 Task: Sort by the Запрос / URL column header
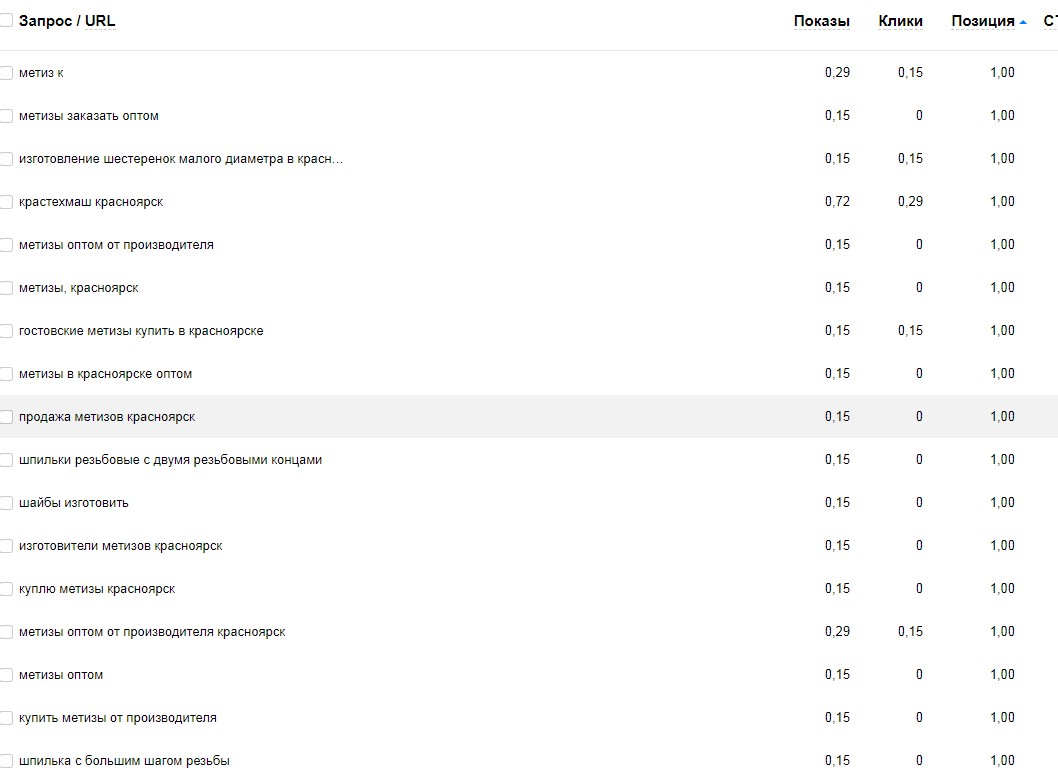67,21
